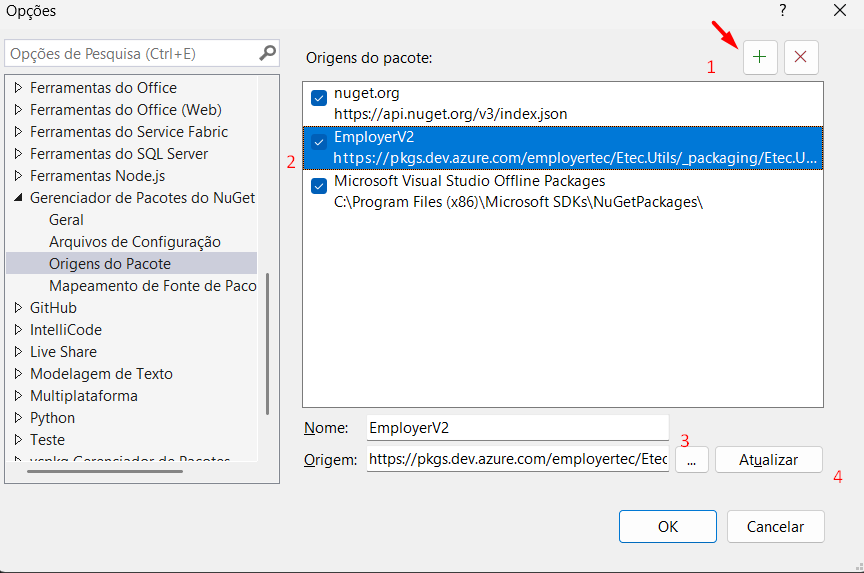The image size is (864, 573).
Task: Select Ferramentas Node.js tree label
Action: click(98, 176)
